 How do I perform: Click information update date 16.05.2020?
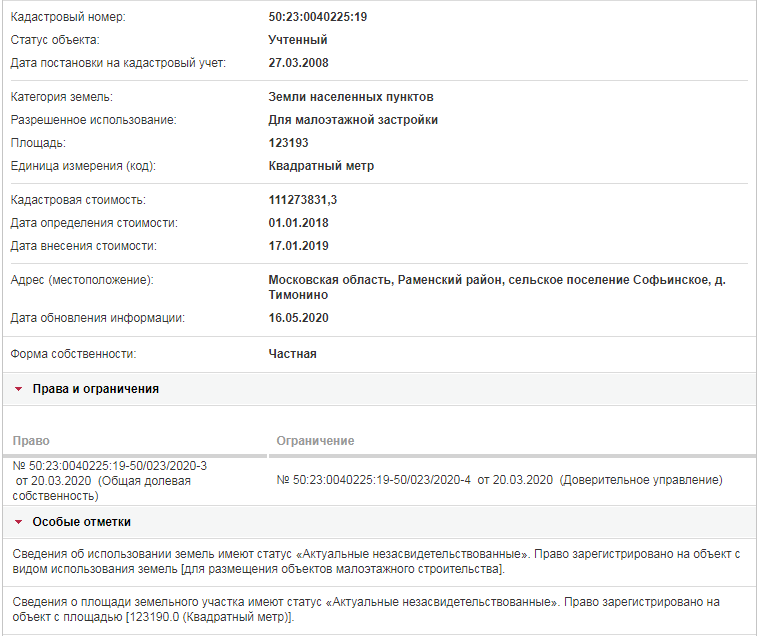[x=298, y=318]
